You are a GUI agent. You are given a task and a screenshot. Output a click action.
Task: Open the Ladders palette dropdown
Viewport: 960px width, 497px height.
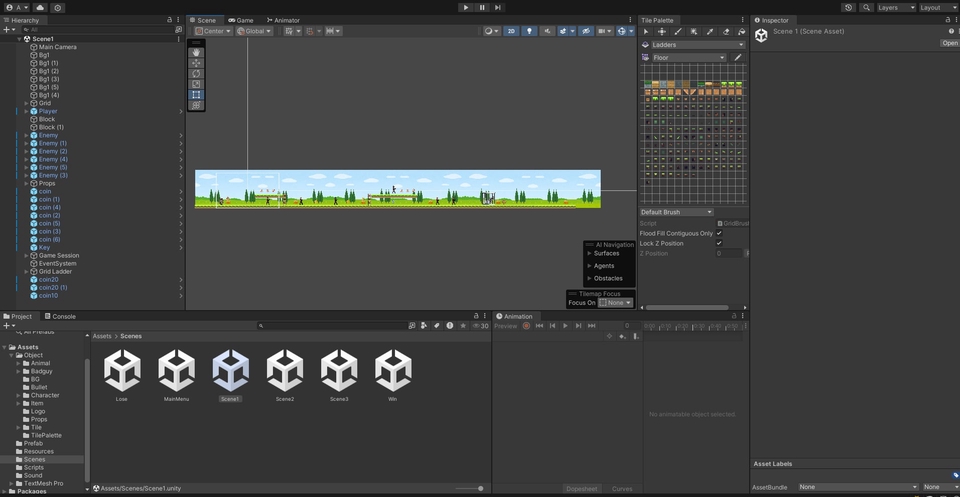tap(696, 45)
